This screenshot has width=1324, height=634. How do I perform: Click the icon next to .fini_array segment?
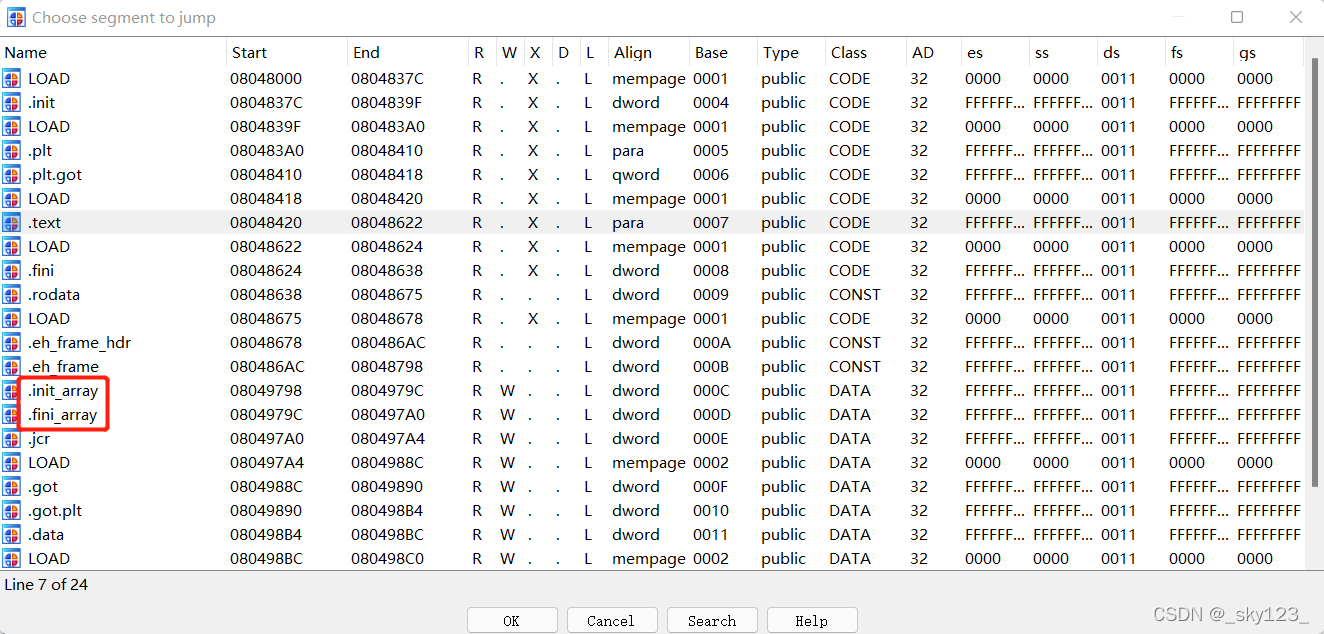(x=12, y=415)
